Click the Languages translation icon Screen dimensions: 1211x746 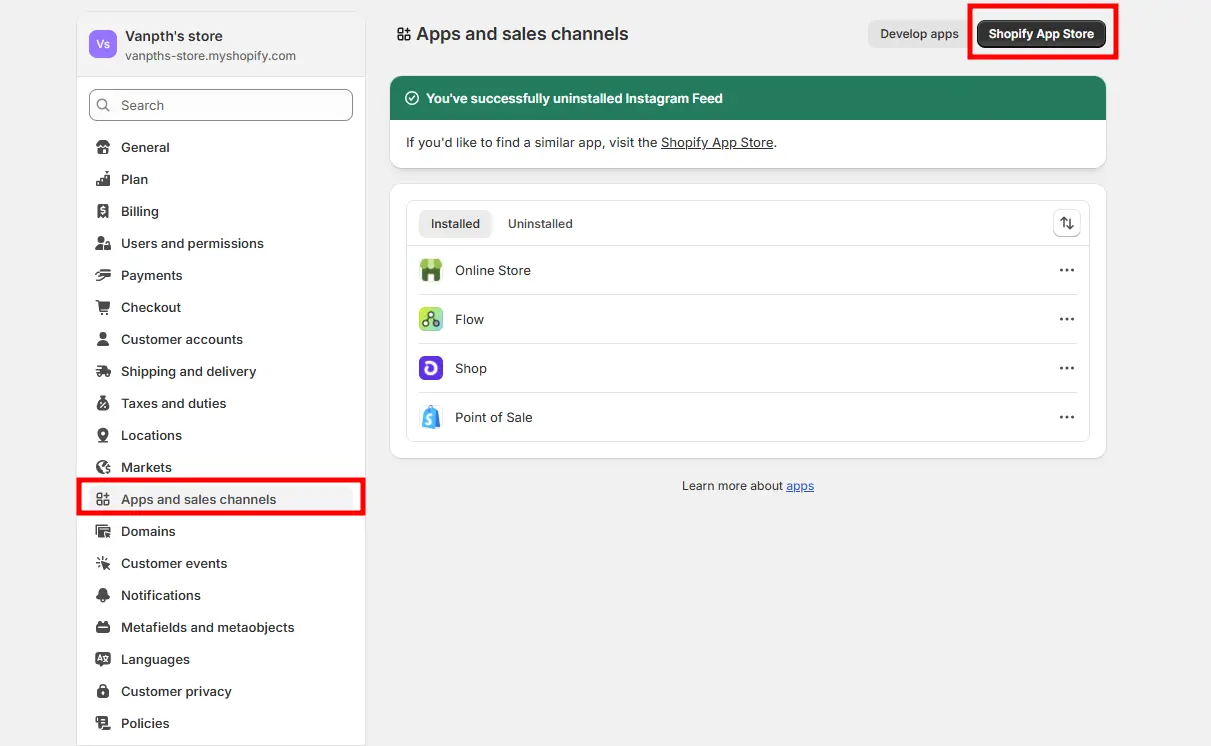click(103, 659)
